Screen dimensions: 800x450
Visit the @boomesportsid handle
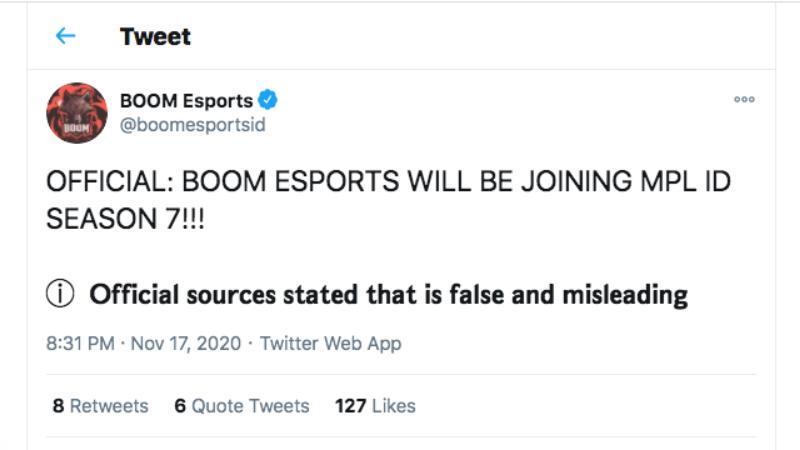192,125
